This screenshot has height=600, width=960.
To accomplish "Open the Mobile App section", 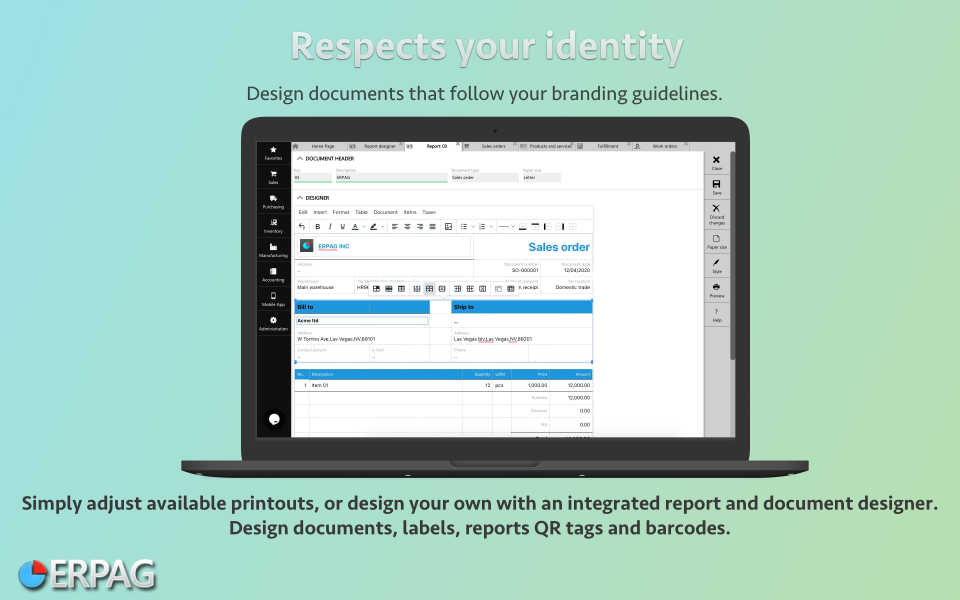I will click(273, 299).
